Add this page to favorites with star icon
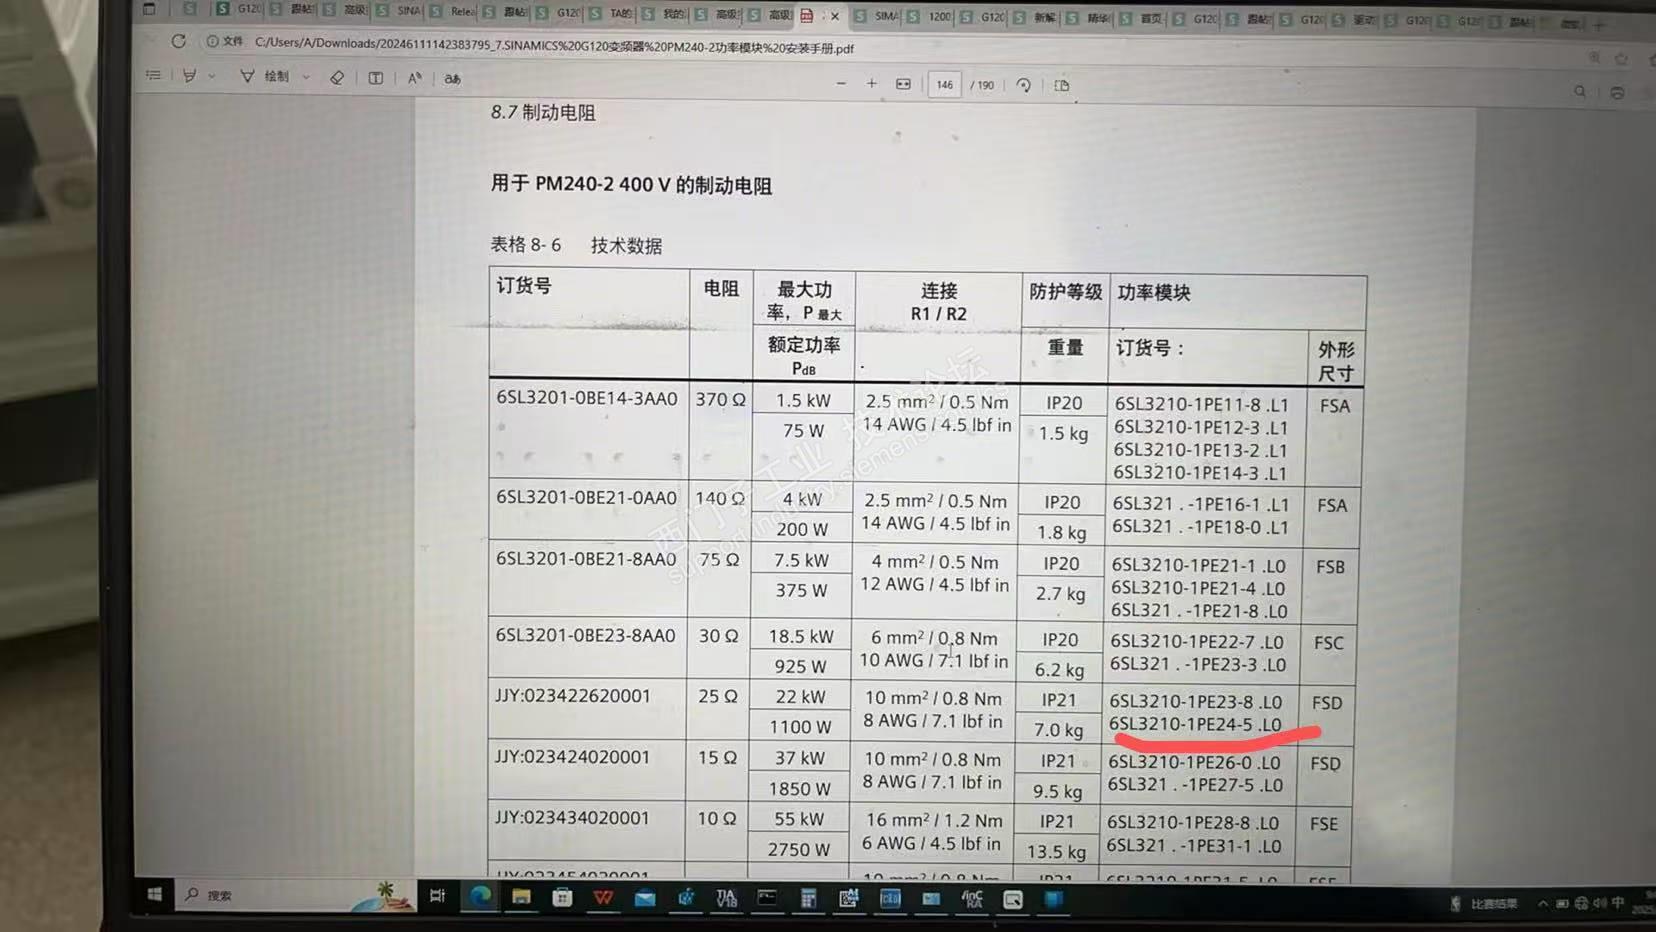1656x932 pixels. (x=1621, y=59)
